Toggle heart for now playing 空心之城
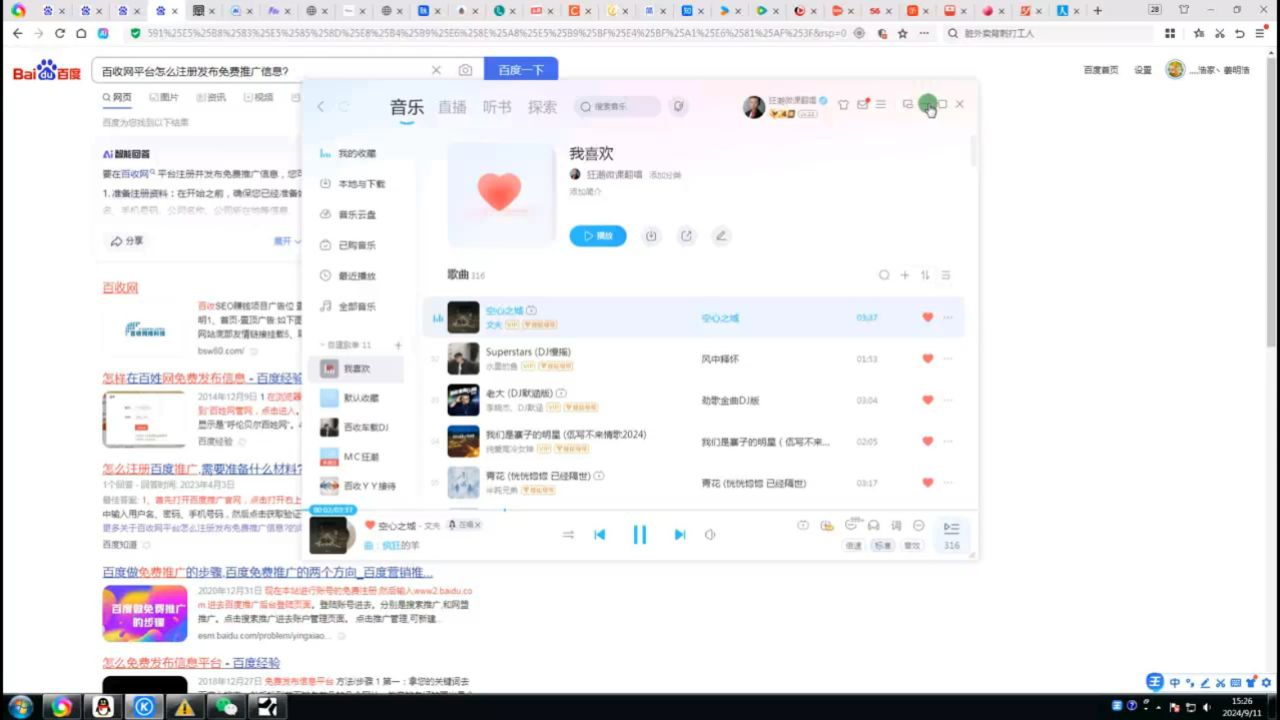 (370, 525)
